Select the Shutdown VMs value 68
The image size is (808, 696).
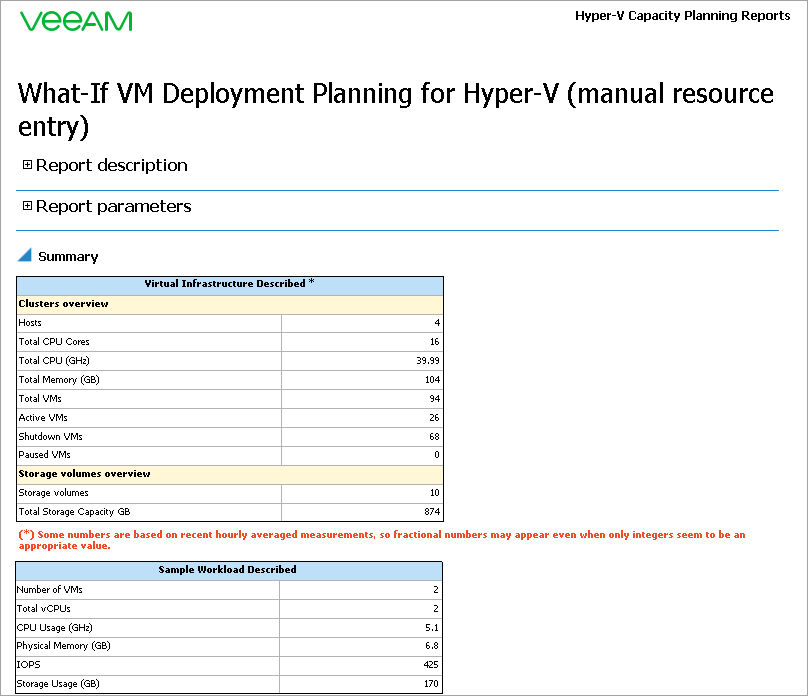(435, 437)
